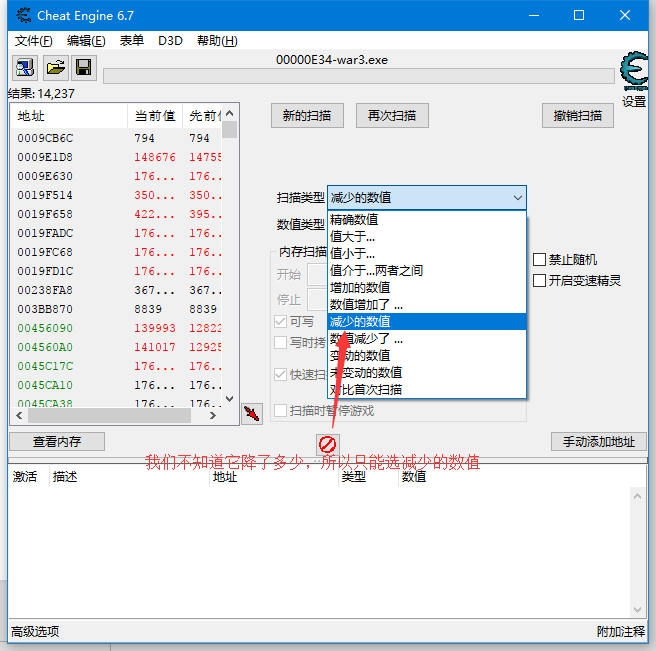The width and height of the screenshot is (656, 651).
Task: Select result row 0009CB6C
Action: (117, 138)
